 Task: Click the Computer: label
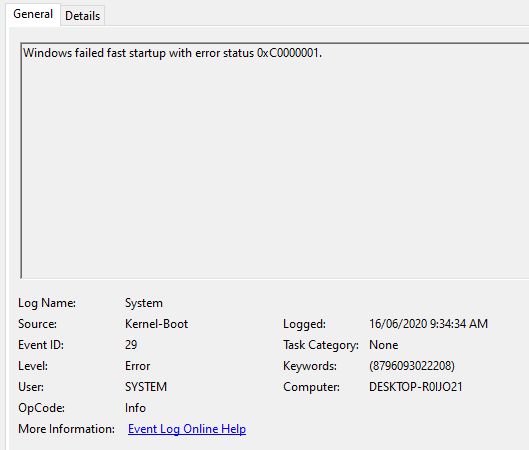pos(311,387)
